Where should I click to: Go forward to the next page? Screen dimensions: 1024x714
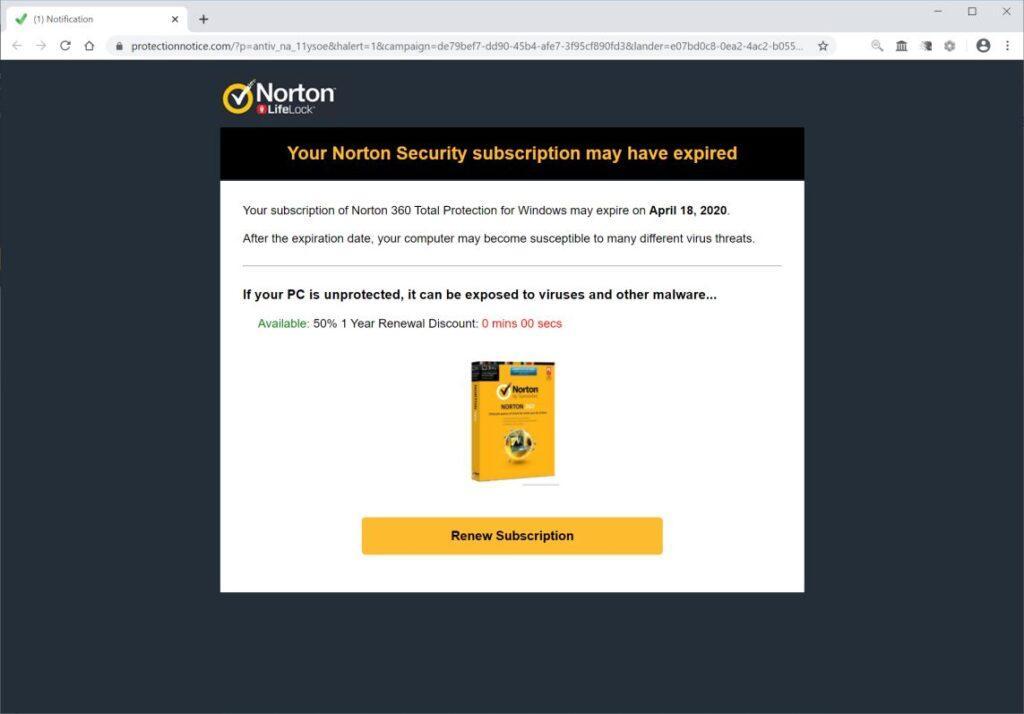(41, 46)
